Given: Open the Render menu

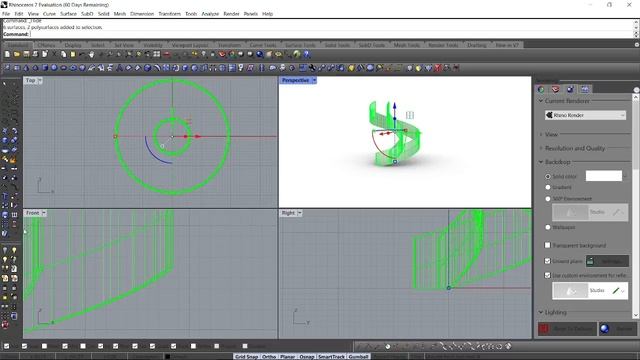Looking at the screenshot, I should [231, 14].
